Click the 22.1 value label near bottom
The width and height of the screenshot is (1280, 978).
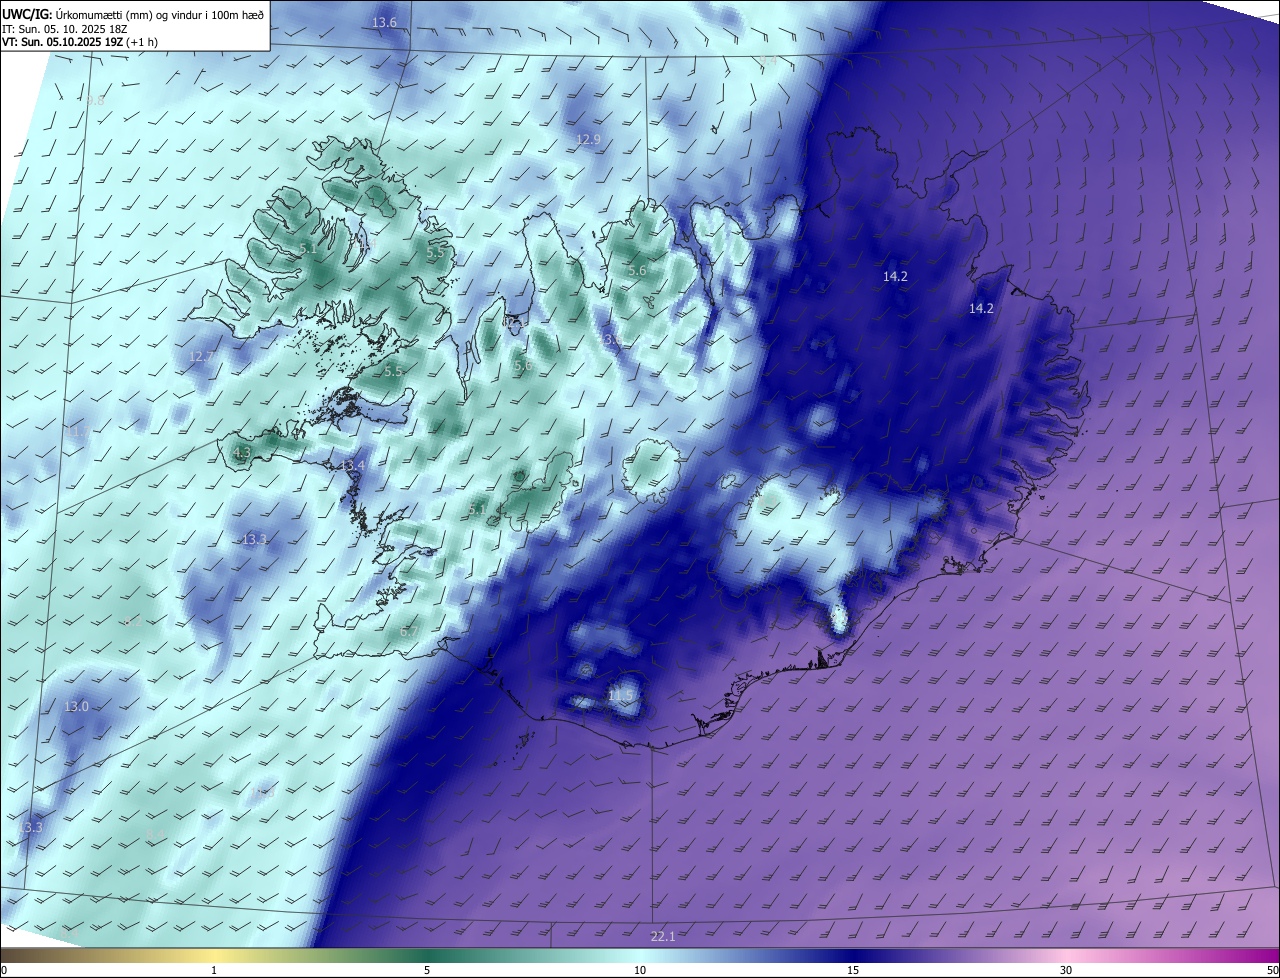click(663, 936)
